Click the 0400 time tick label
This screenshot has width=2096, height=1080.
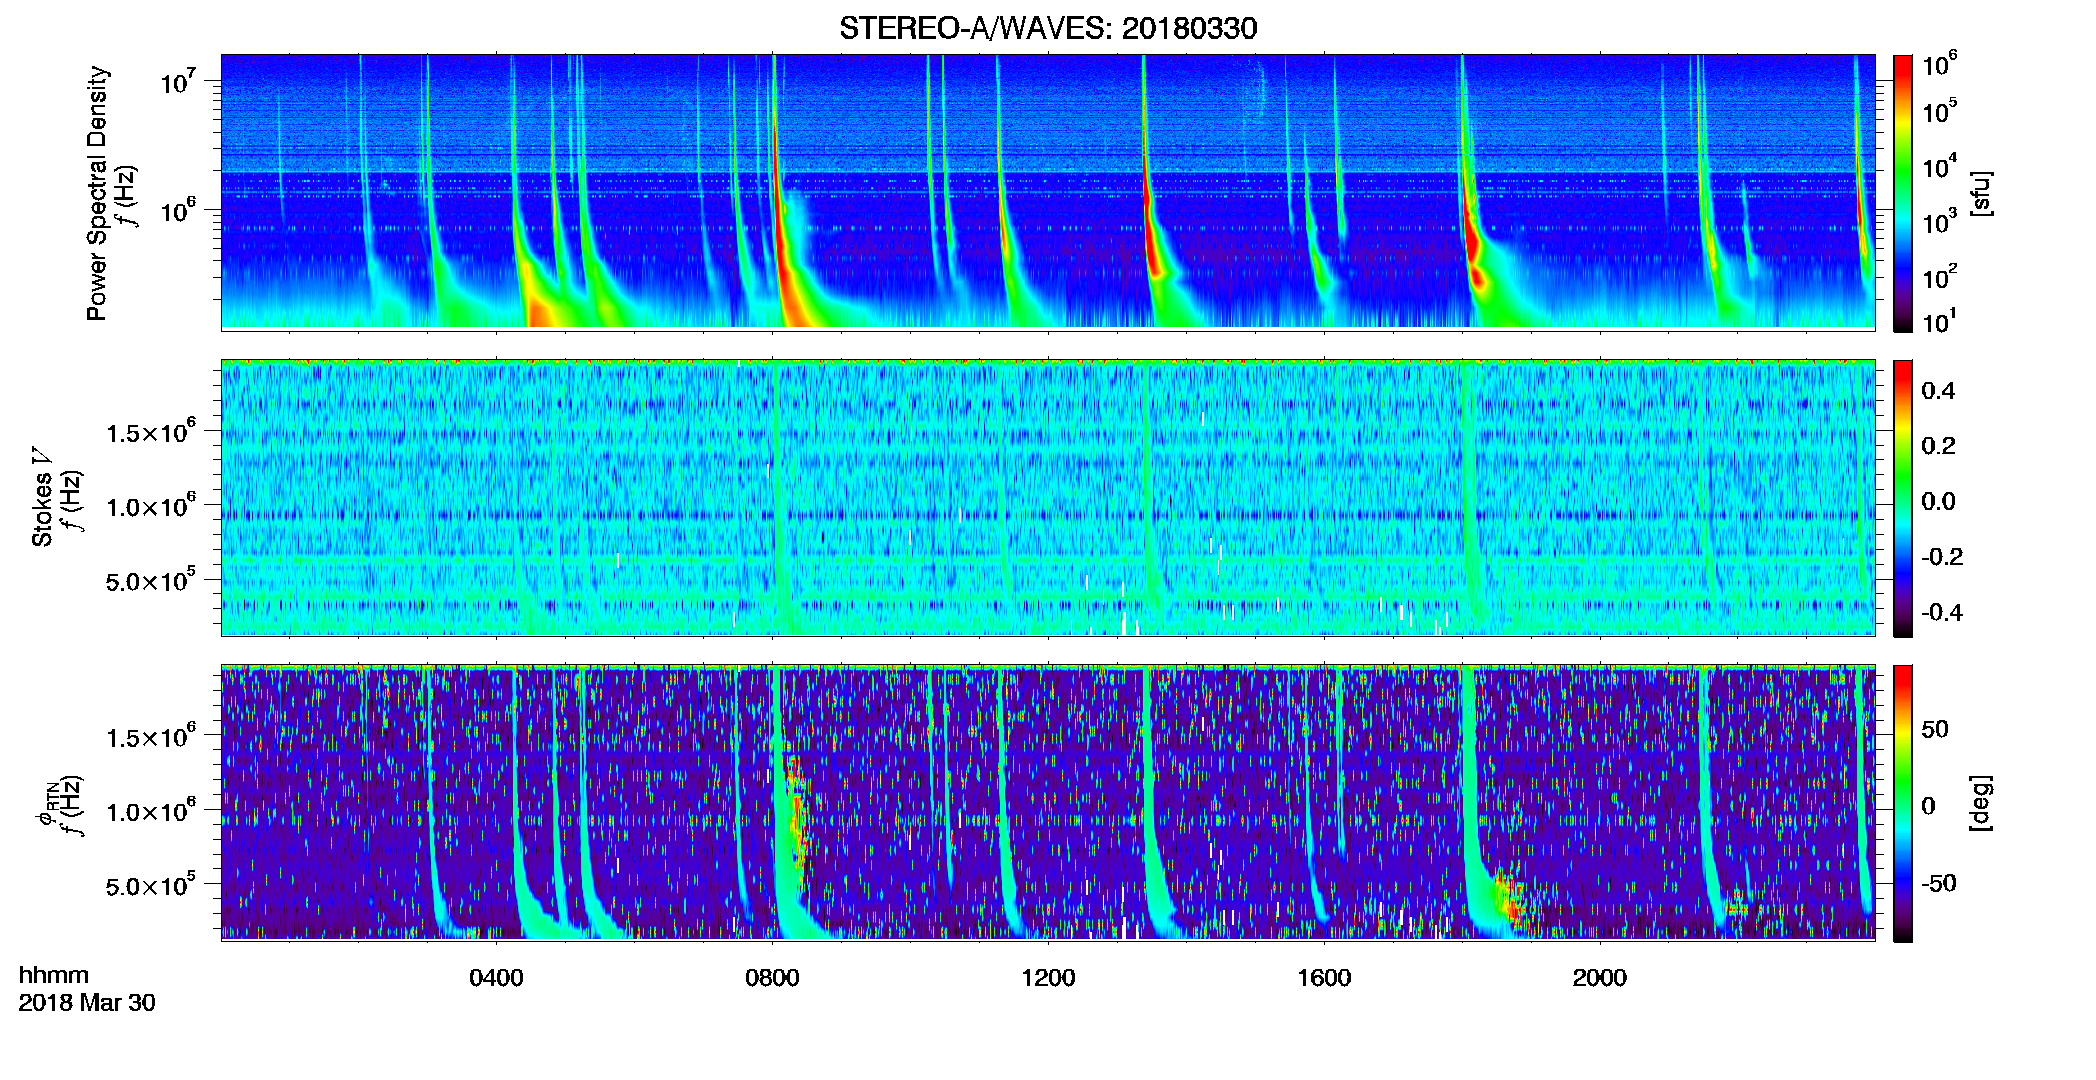point(496,977)
